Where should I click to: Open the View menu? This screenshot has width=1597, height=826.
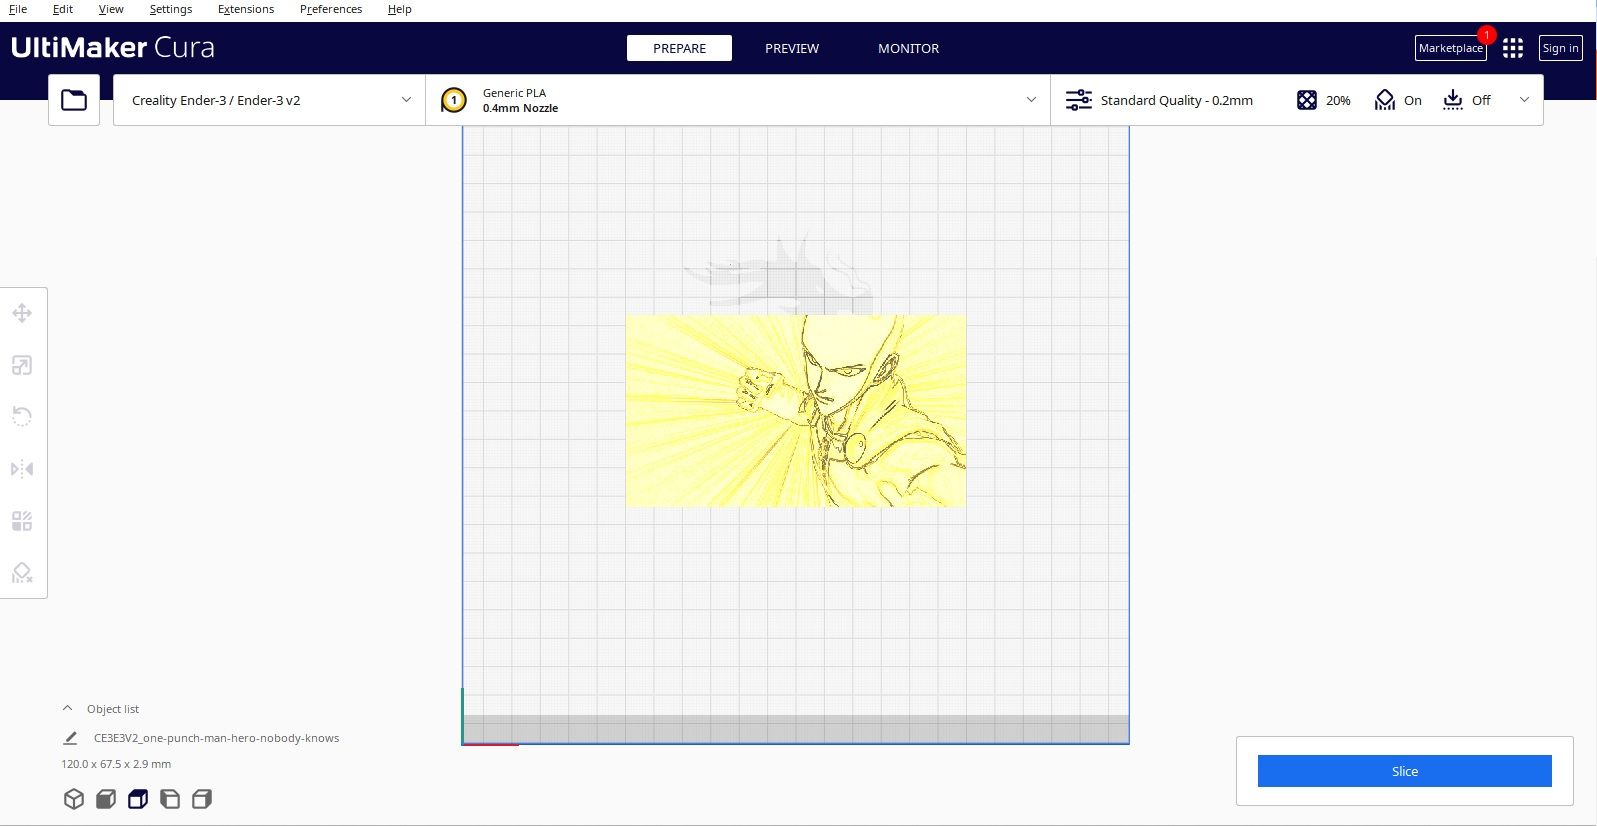tap(111, 9)
